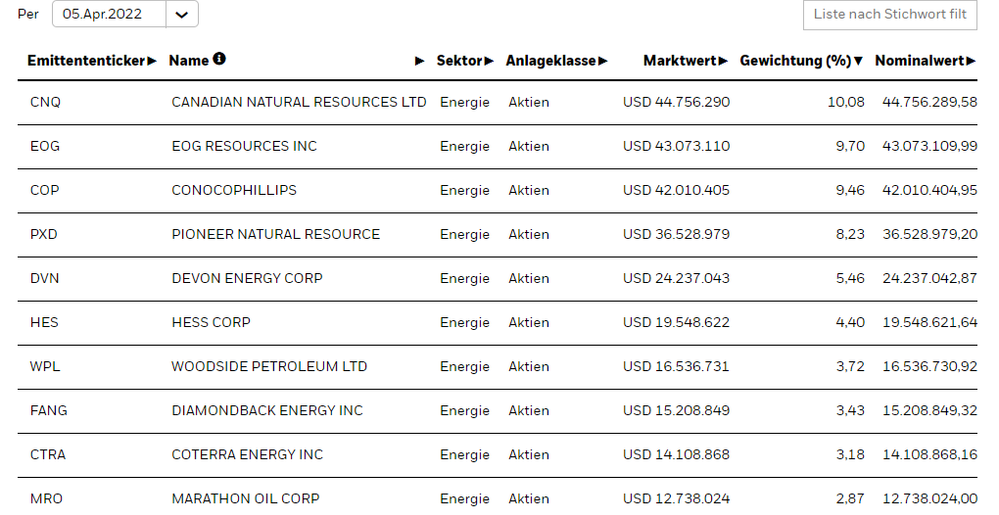This screenshot has height=515, width=999.
Task: Select ticker PXD
Action: [43, 234]
